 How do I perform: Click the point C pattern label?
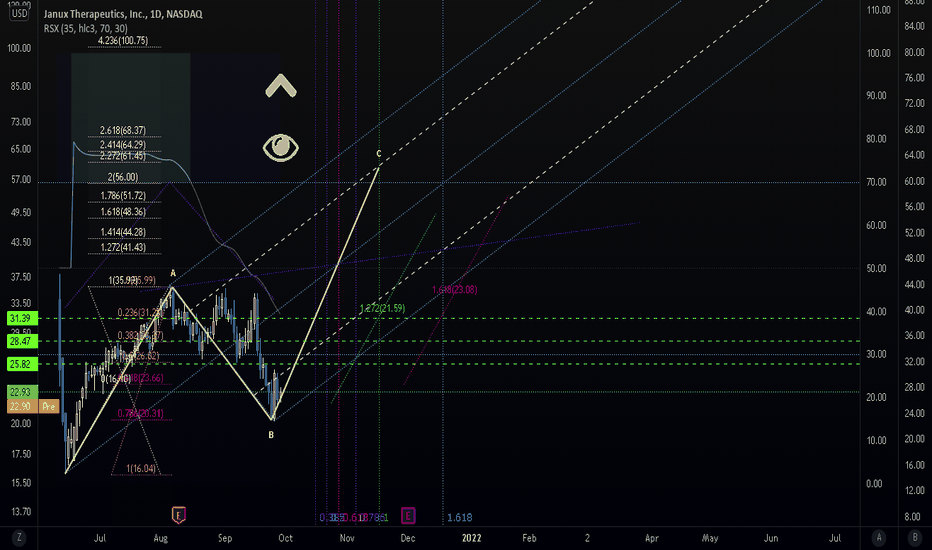coord(378,154)
